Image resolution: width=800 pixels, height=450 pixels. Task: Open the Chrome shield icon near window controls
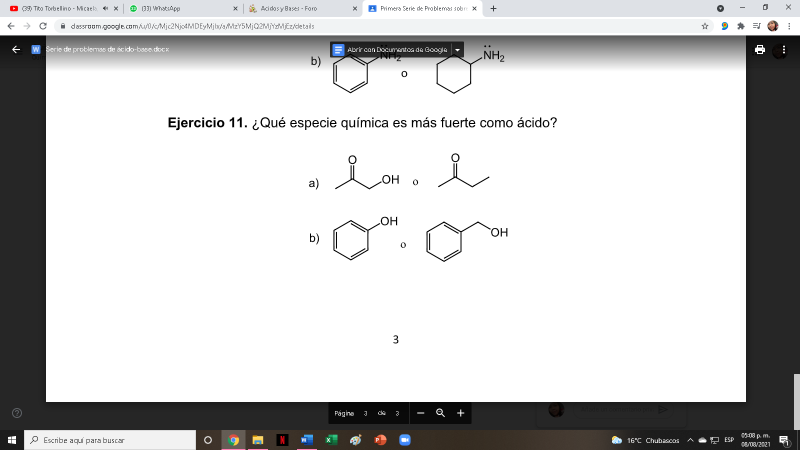click(x=720, y=9)
